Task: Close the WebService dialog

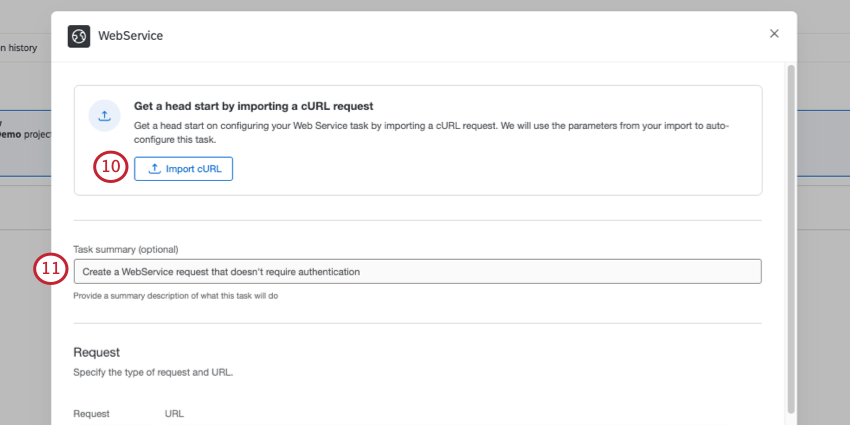Action: tap(774, 34)
